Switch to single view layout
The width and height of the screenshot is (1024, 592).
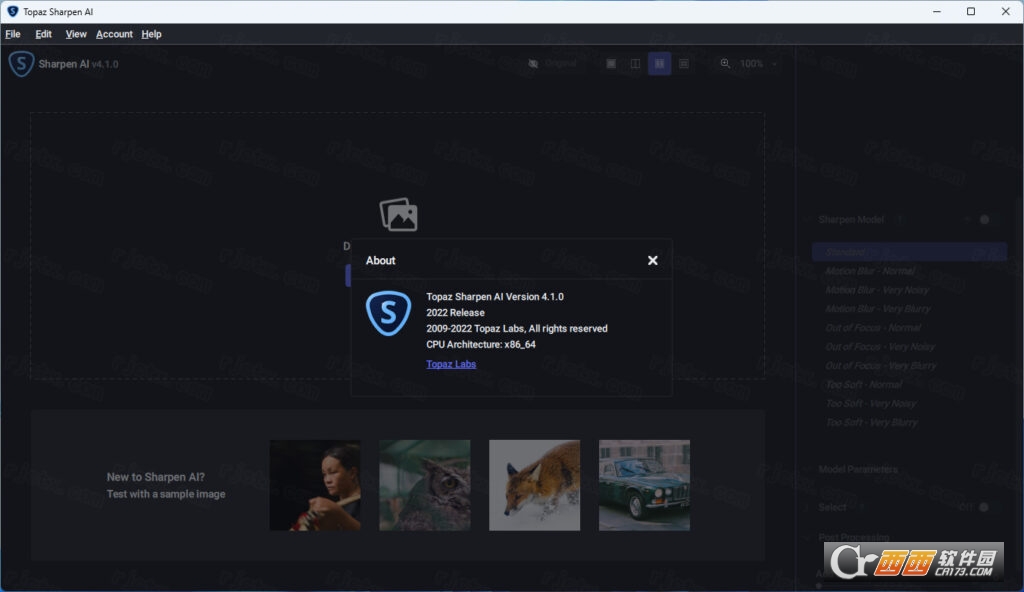tap(611, 63)
